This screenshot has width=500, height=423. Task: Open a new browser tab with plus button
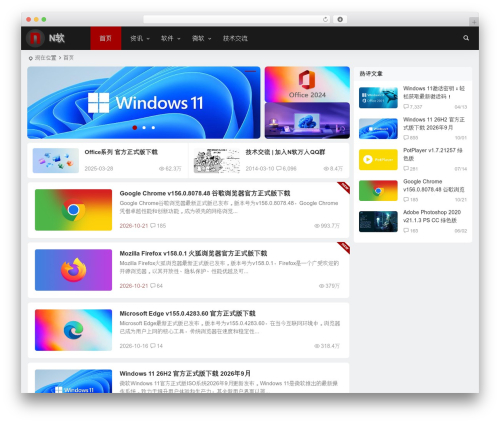[x=474, y=22]
